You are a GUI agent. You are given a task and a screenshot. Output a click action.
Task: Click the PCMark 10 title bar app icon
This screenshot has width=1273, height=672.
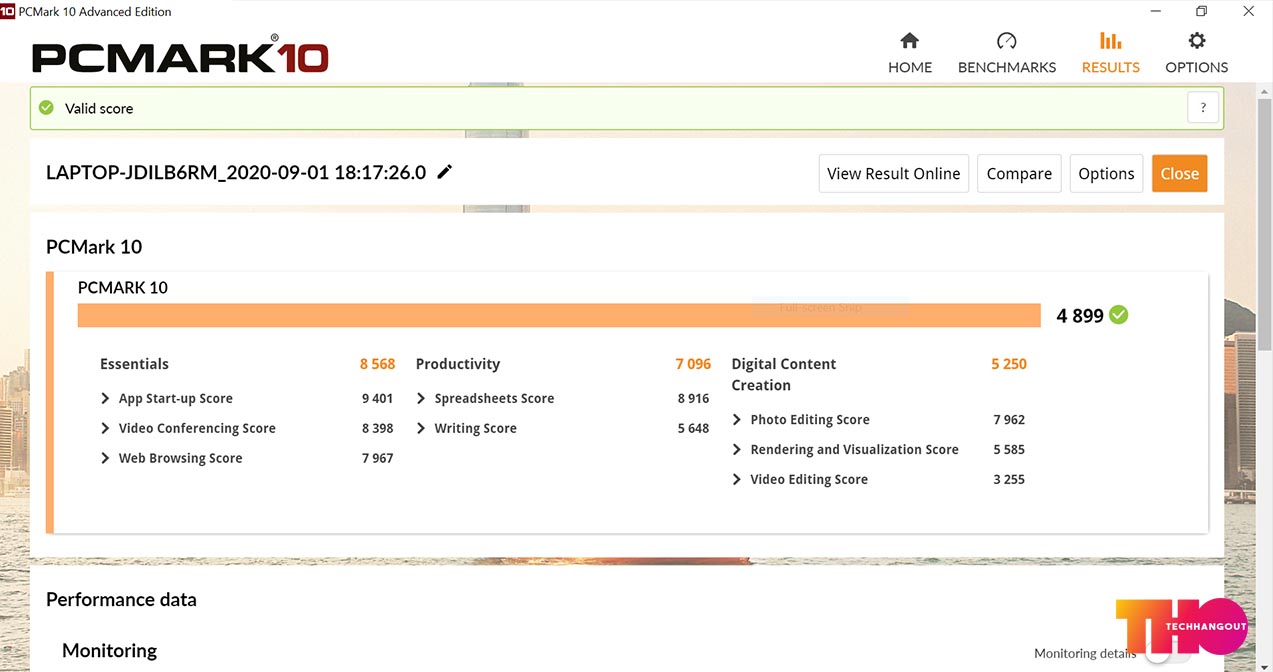point(7,11)
